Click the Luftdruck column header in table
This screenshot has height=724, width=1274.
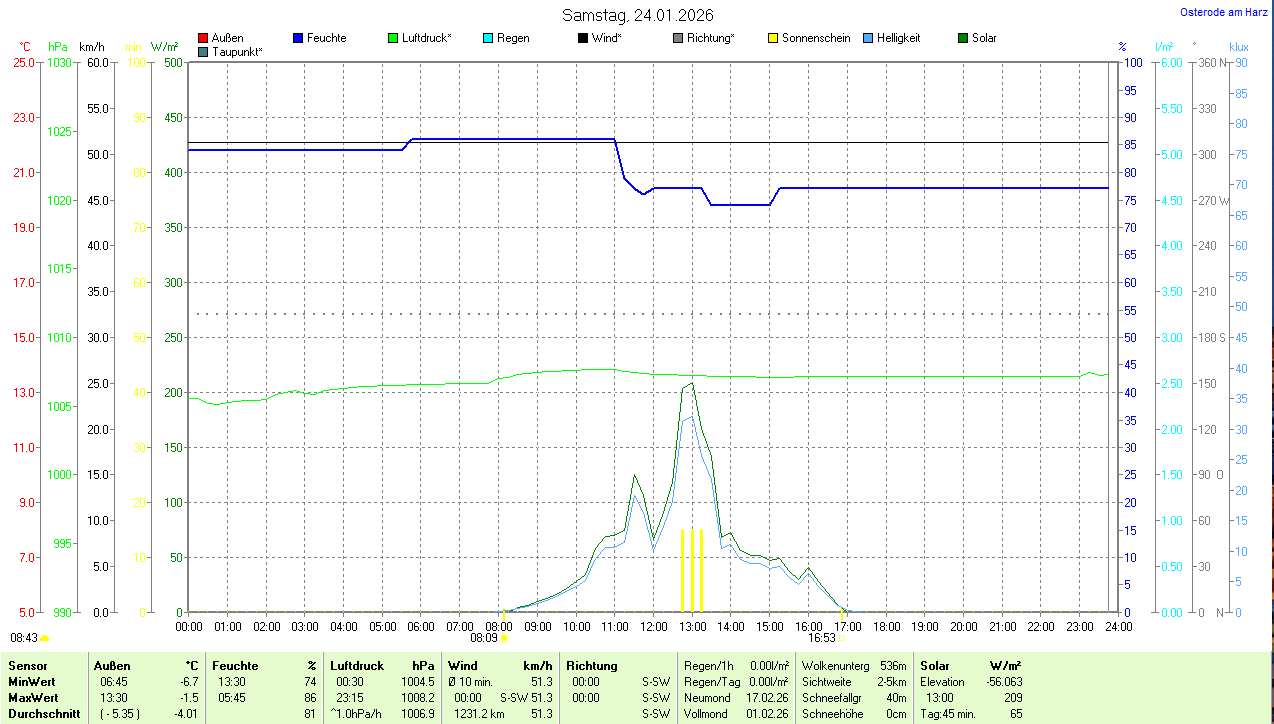pos(357,666)
